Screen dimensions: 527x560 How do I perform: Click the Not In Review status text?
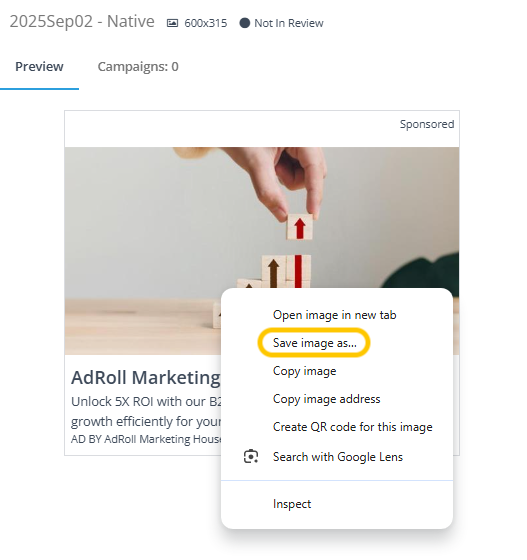(289, 23)
